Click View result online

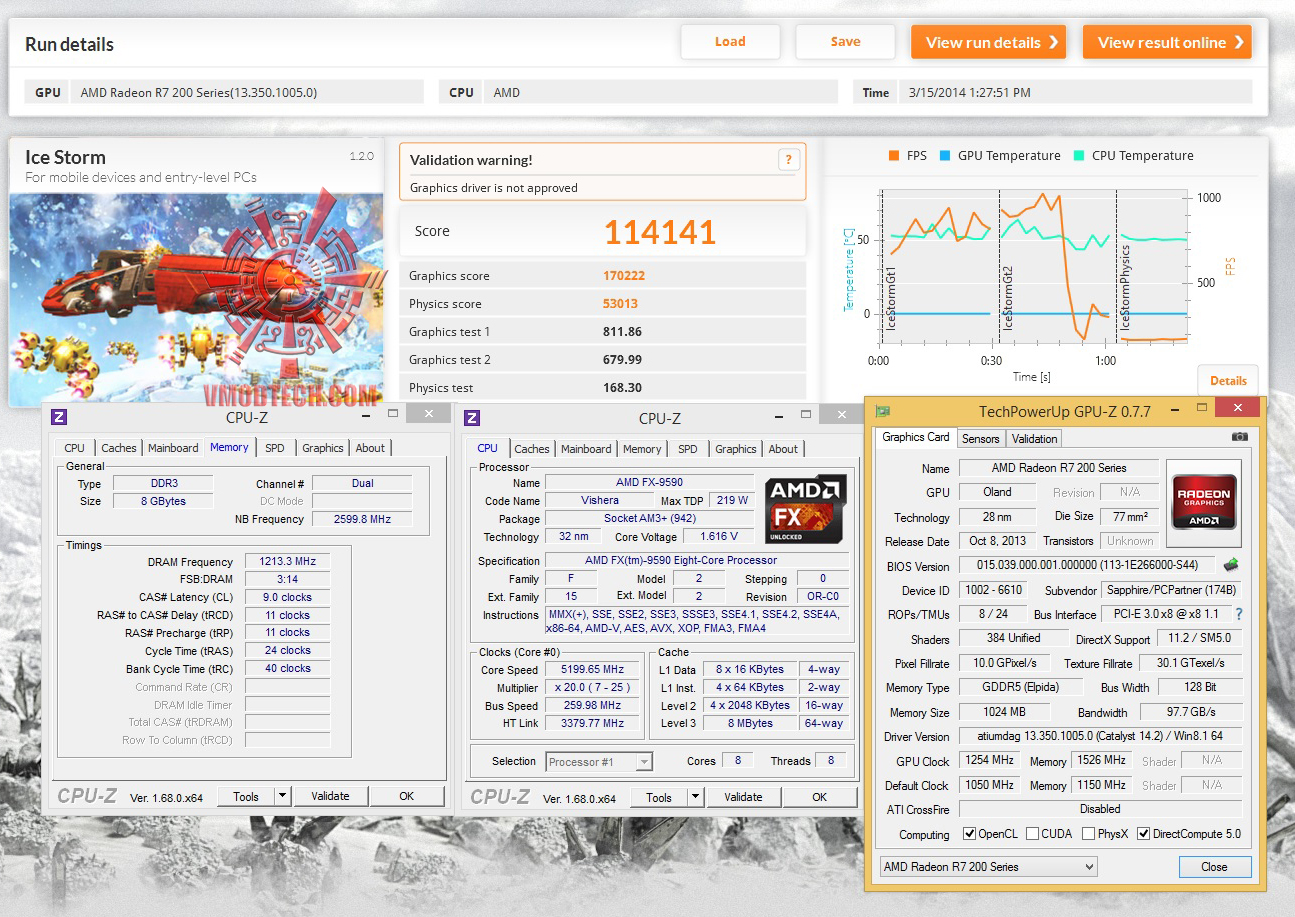click(x=1167, y=42)
